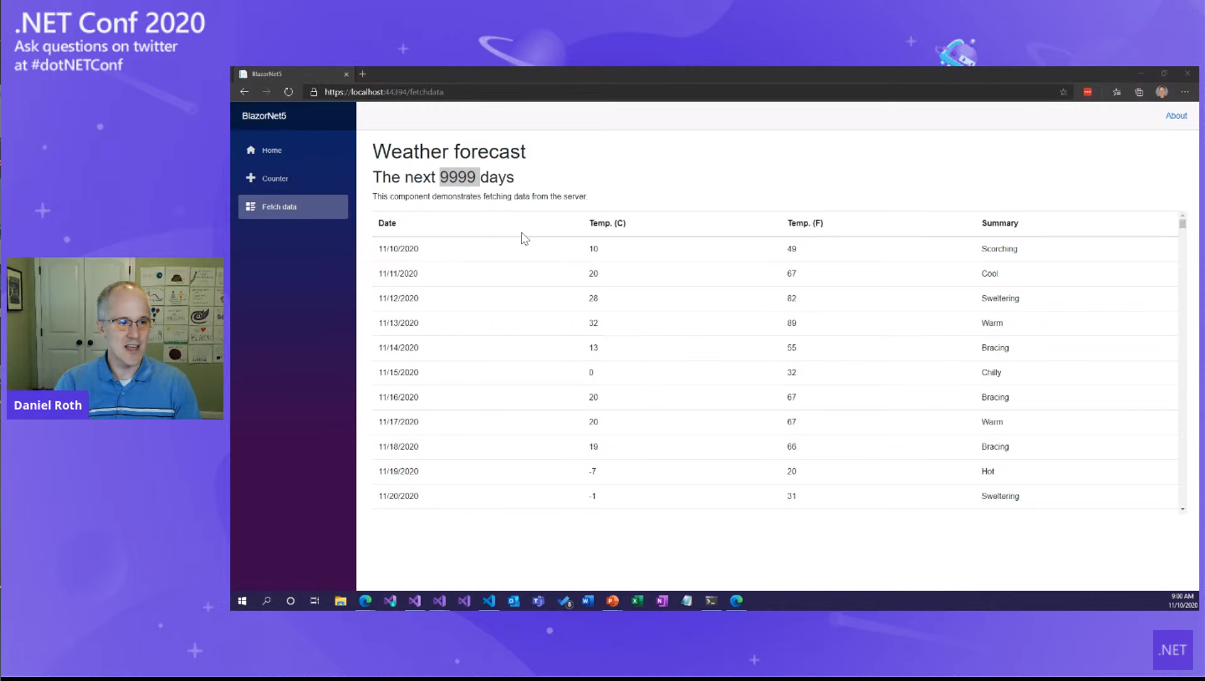Open Task View on the taskbar
The image size is (1205, 681).
coord(314,601)
